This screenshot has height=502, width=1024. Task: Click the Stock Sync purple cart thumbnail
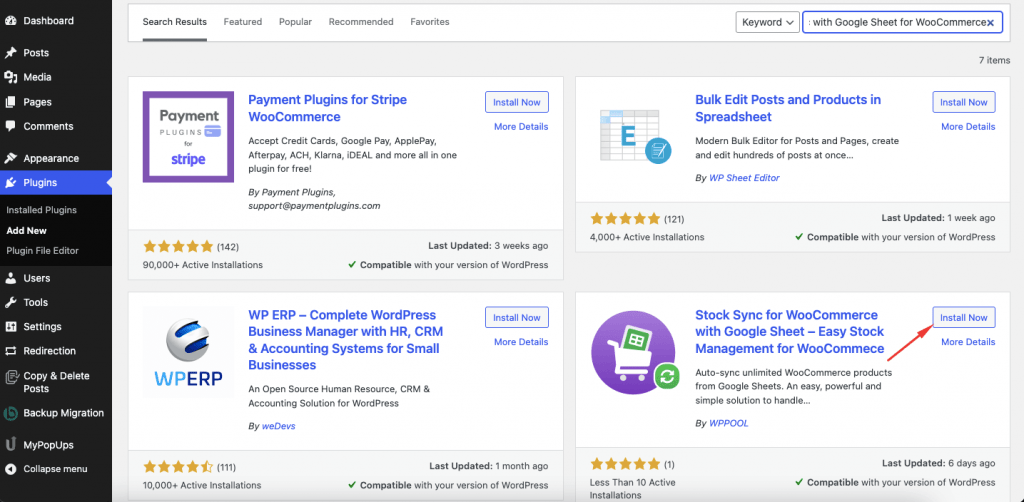635,353
